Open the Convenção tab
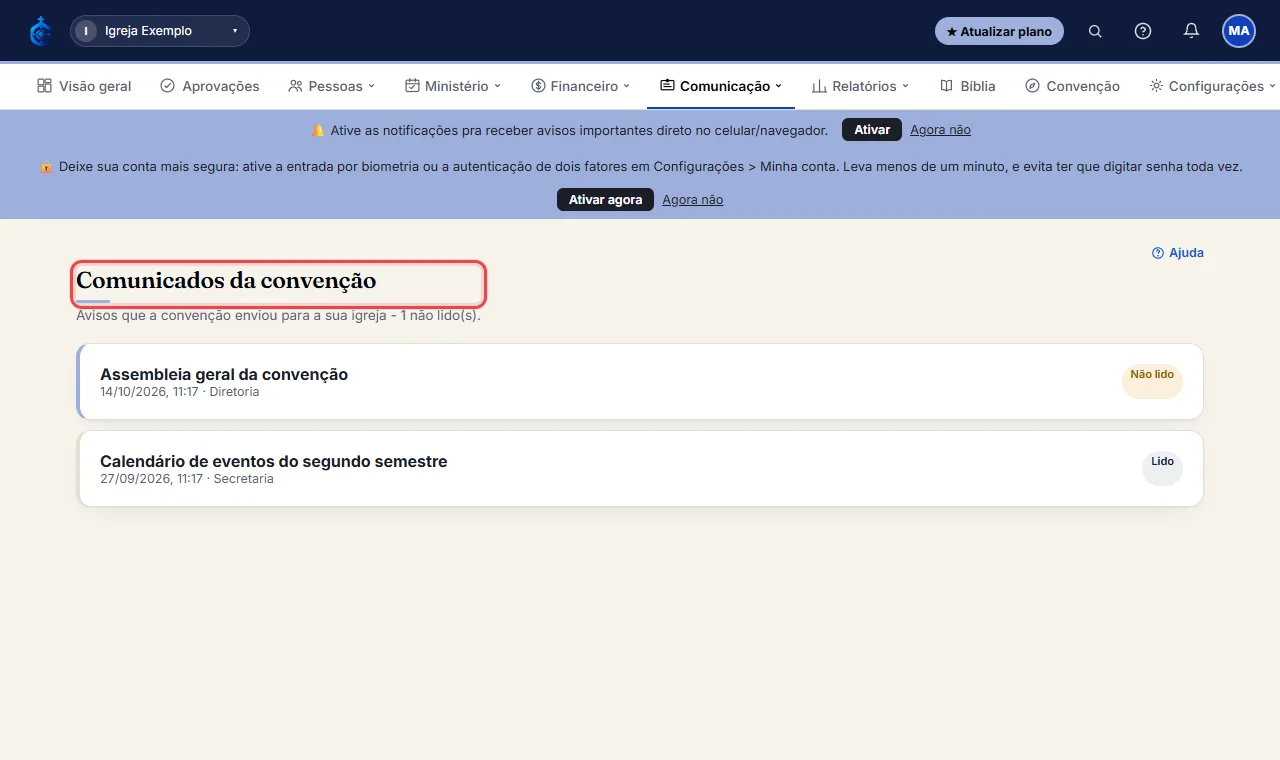Screen dimensions: 1280x760 tap(1073, 86)
